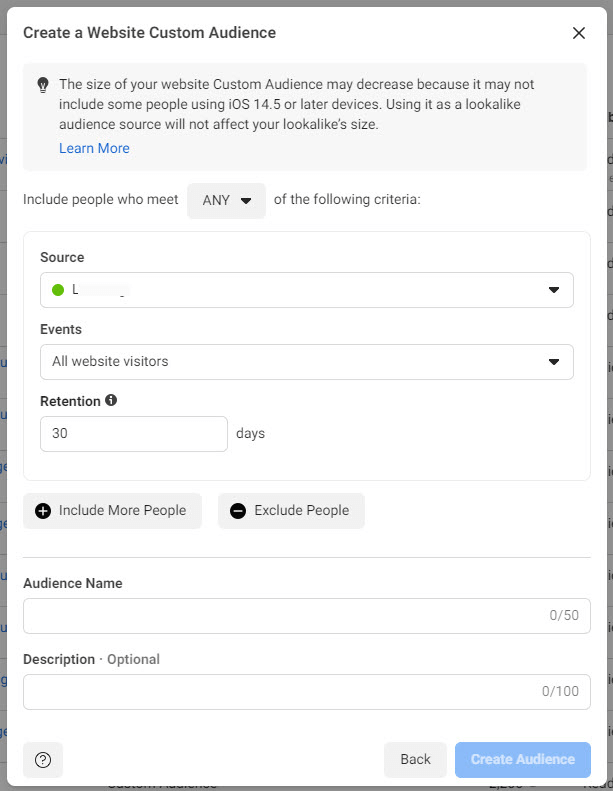Click into the optional Description field
This screenshot has width=613, height=791.
[280, 692]
